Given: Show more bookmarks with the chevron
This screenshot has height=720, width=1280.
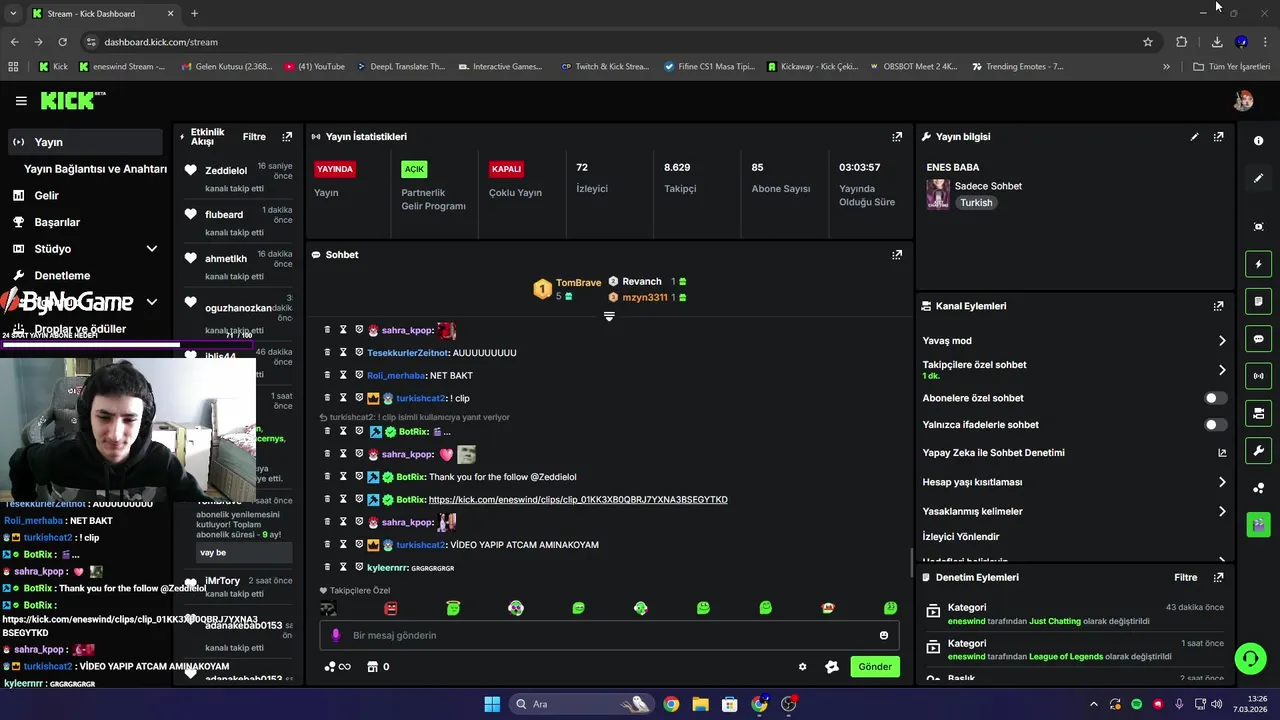Looking at the screenshot, I should pyautogui.click(x=1166, y=67).
